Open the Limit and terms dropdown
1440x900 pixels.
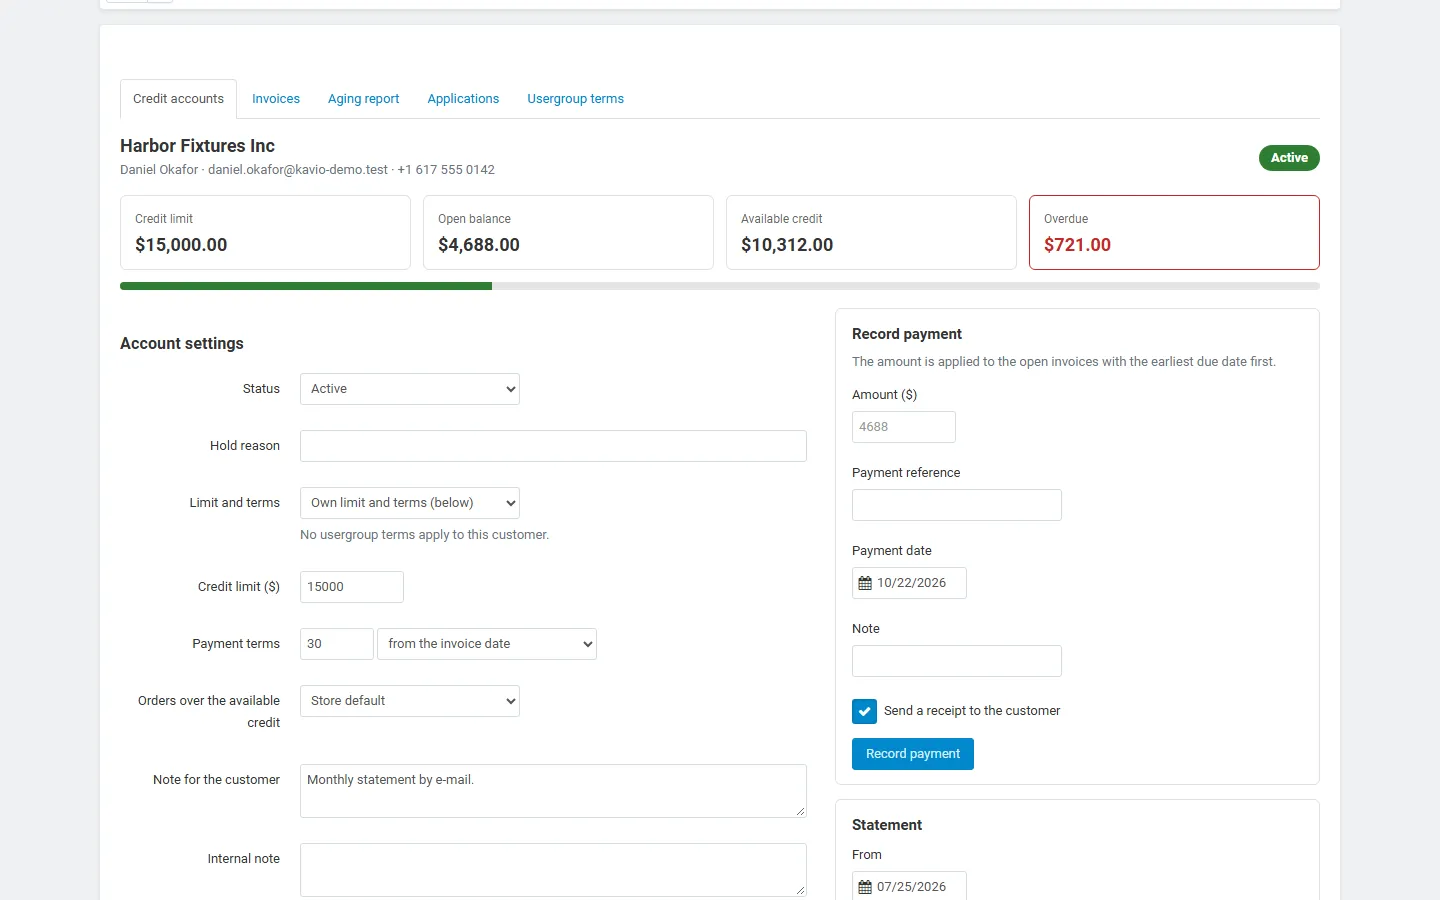pos(410,503)
